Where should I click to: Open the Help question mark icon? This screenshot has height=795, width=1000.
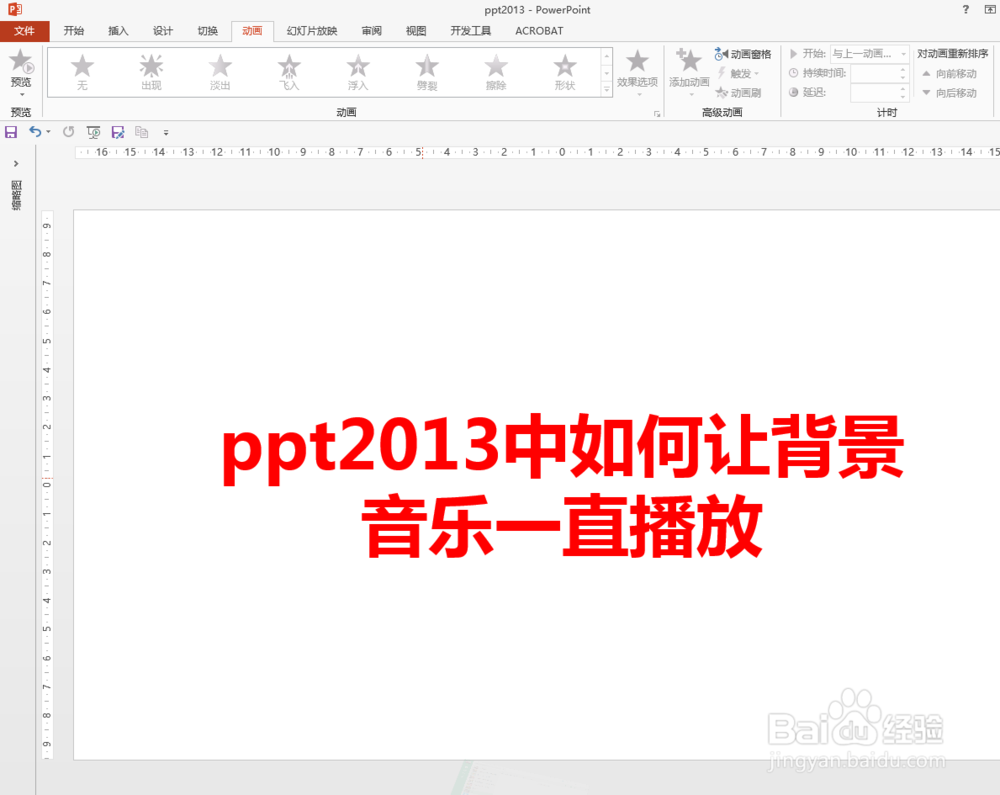tap(966, 9)
